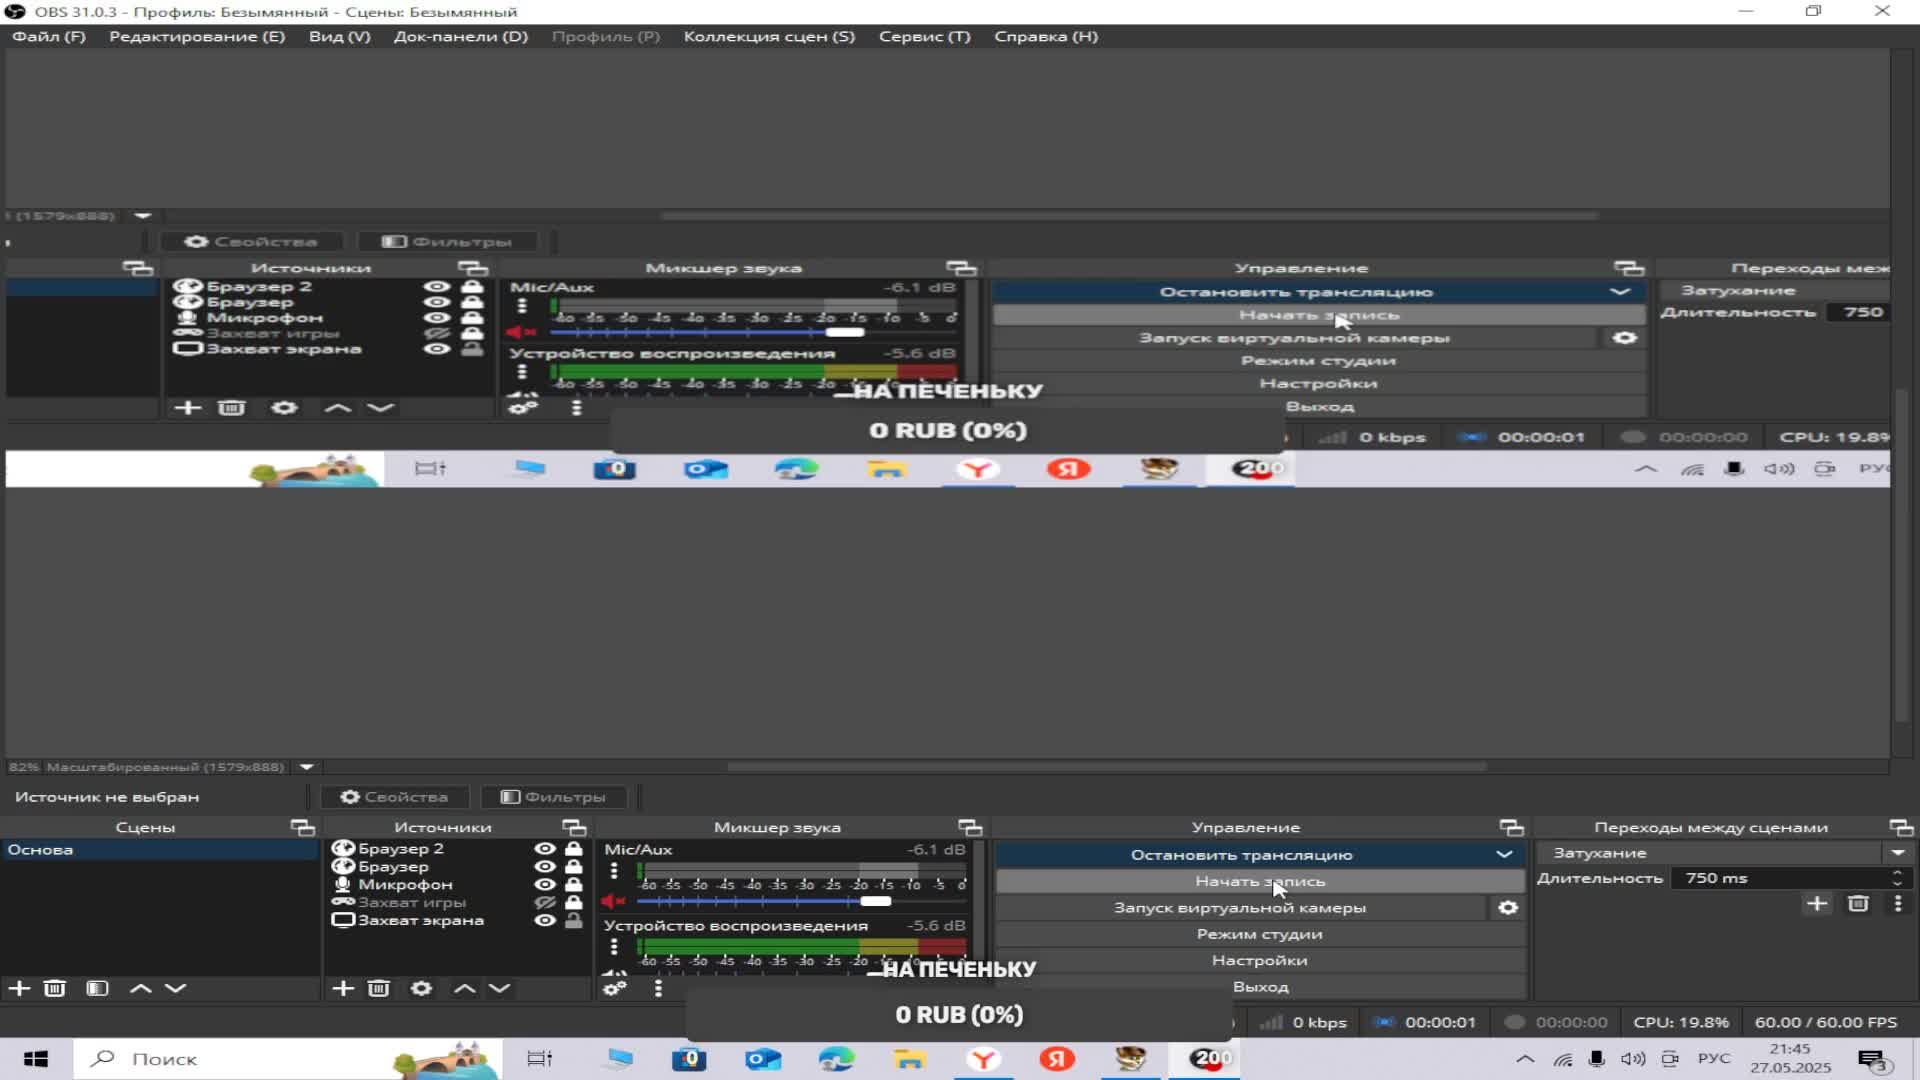
Task: Click the Mic/Aux volume slider handle
Action: point(875,901)
